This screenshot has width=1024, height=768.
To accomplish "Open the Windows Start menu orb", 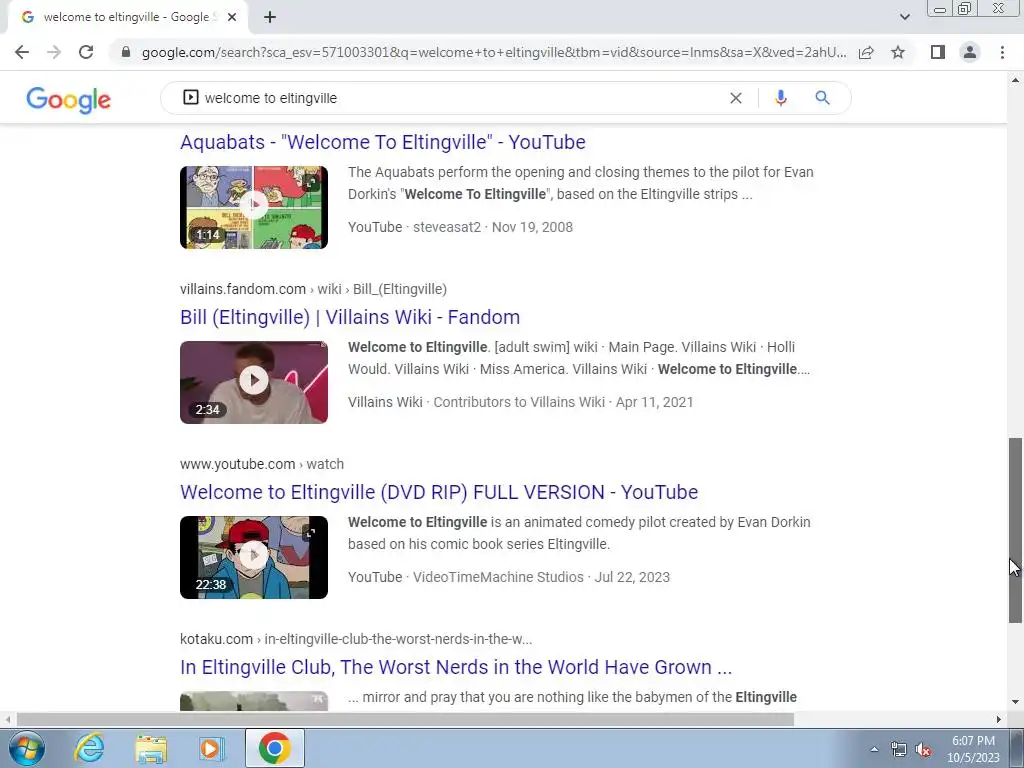I will [x=26, y=748].
